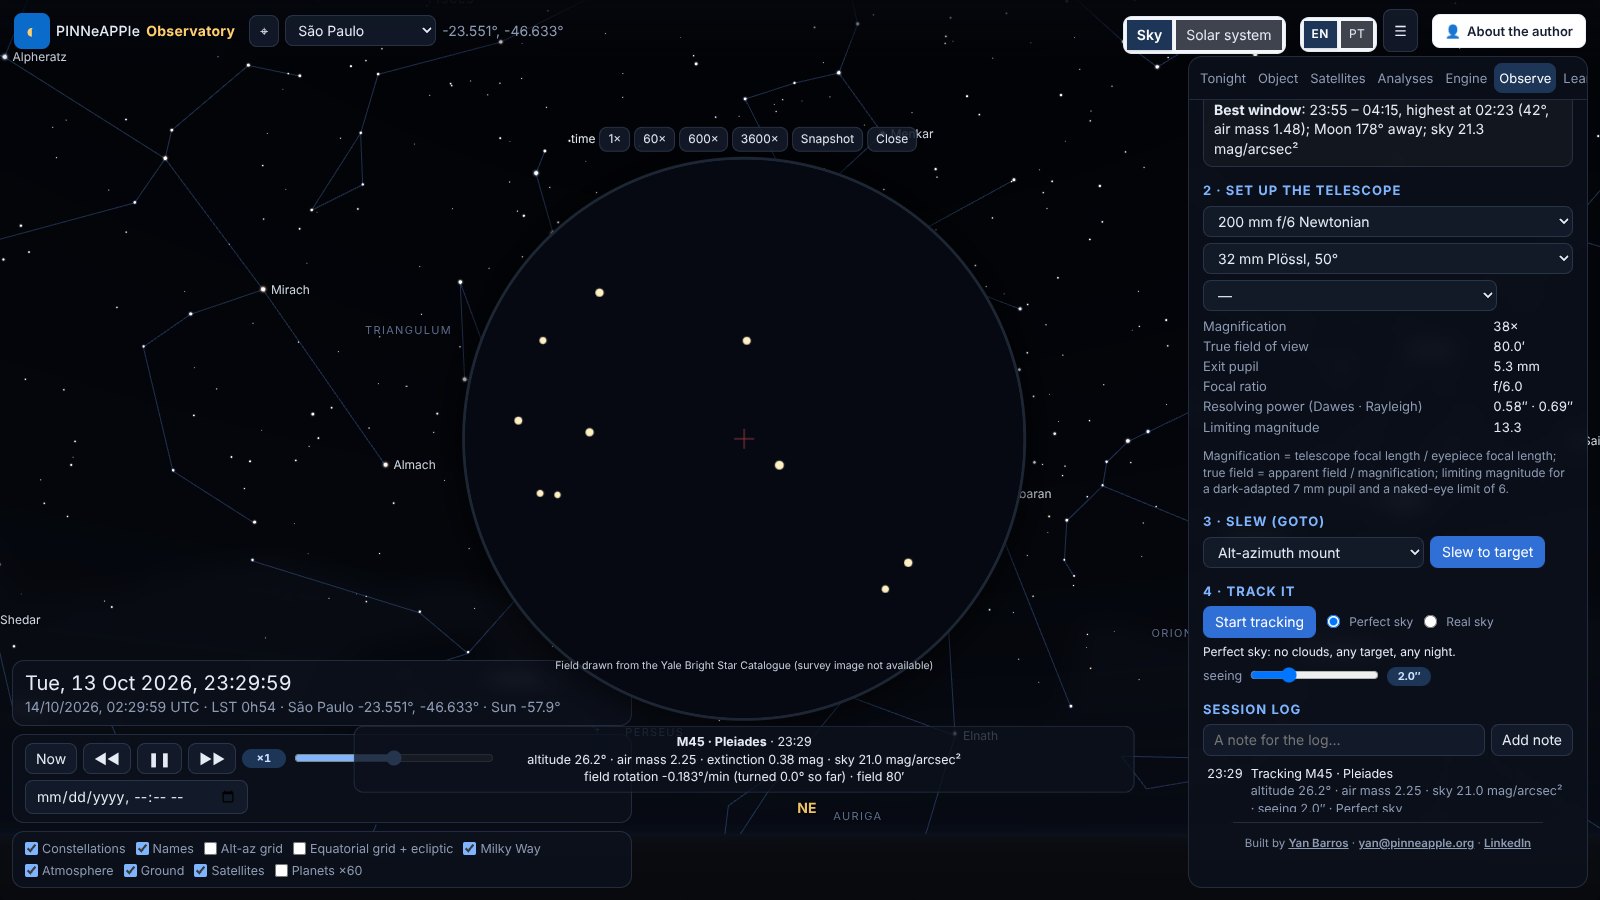Enable the Alt-az grid checkbox
The width and height of the screenshot is (1600, 900).
(210, 848)
